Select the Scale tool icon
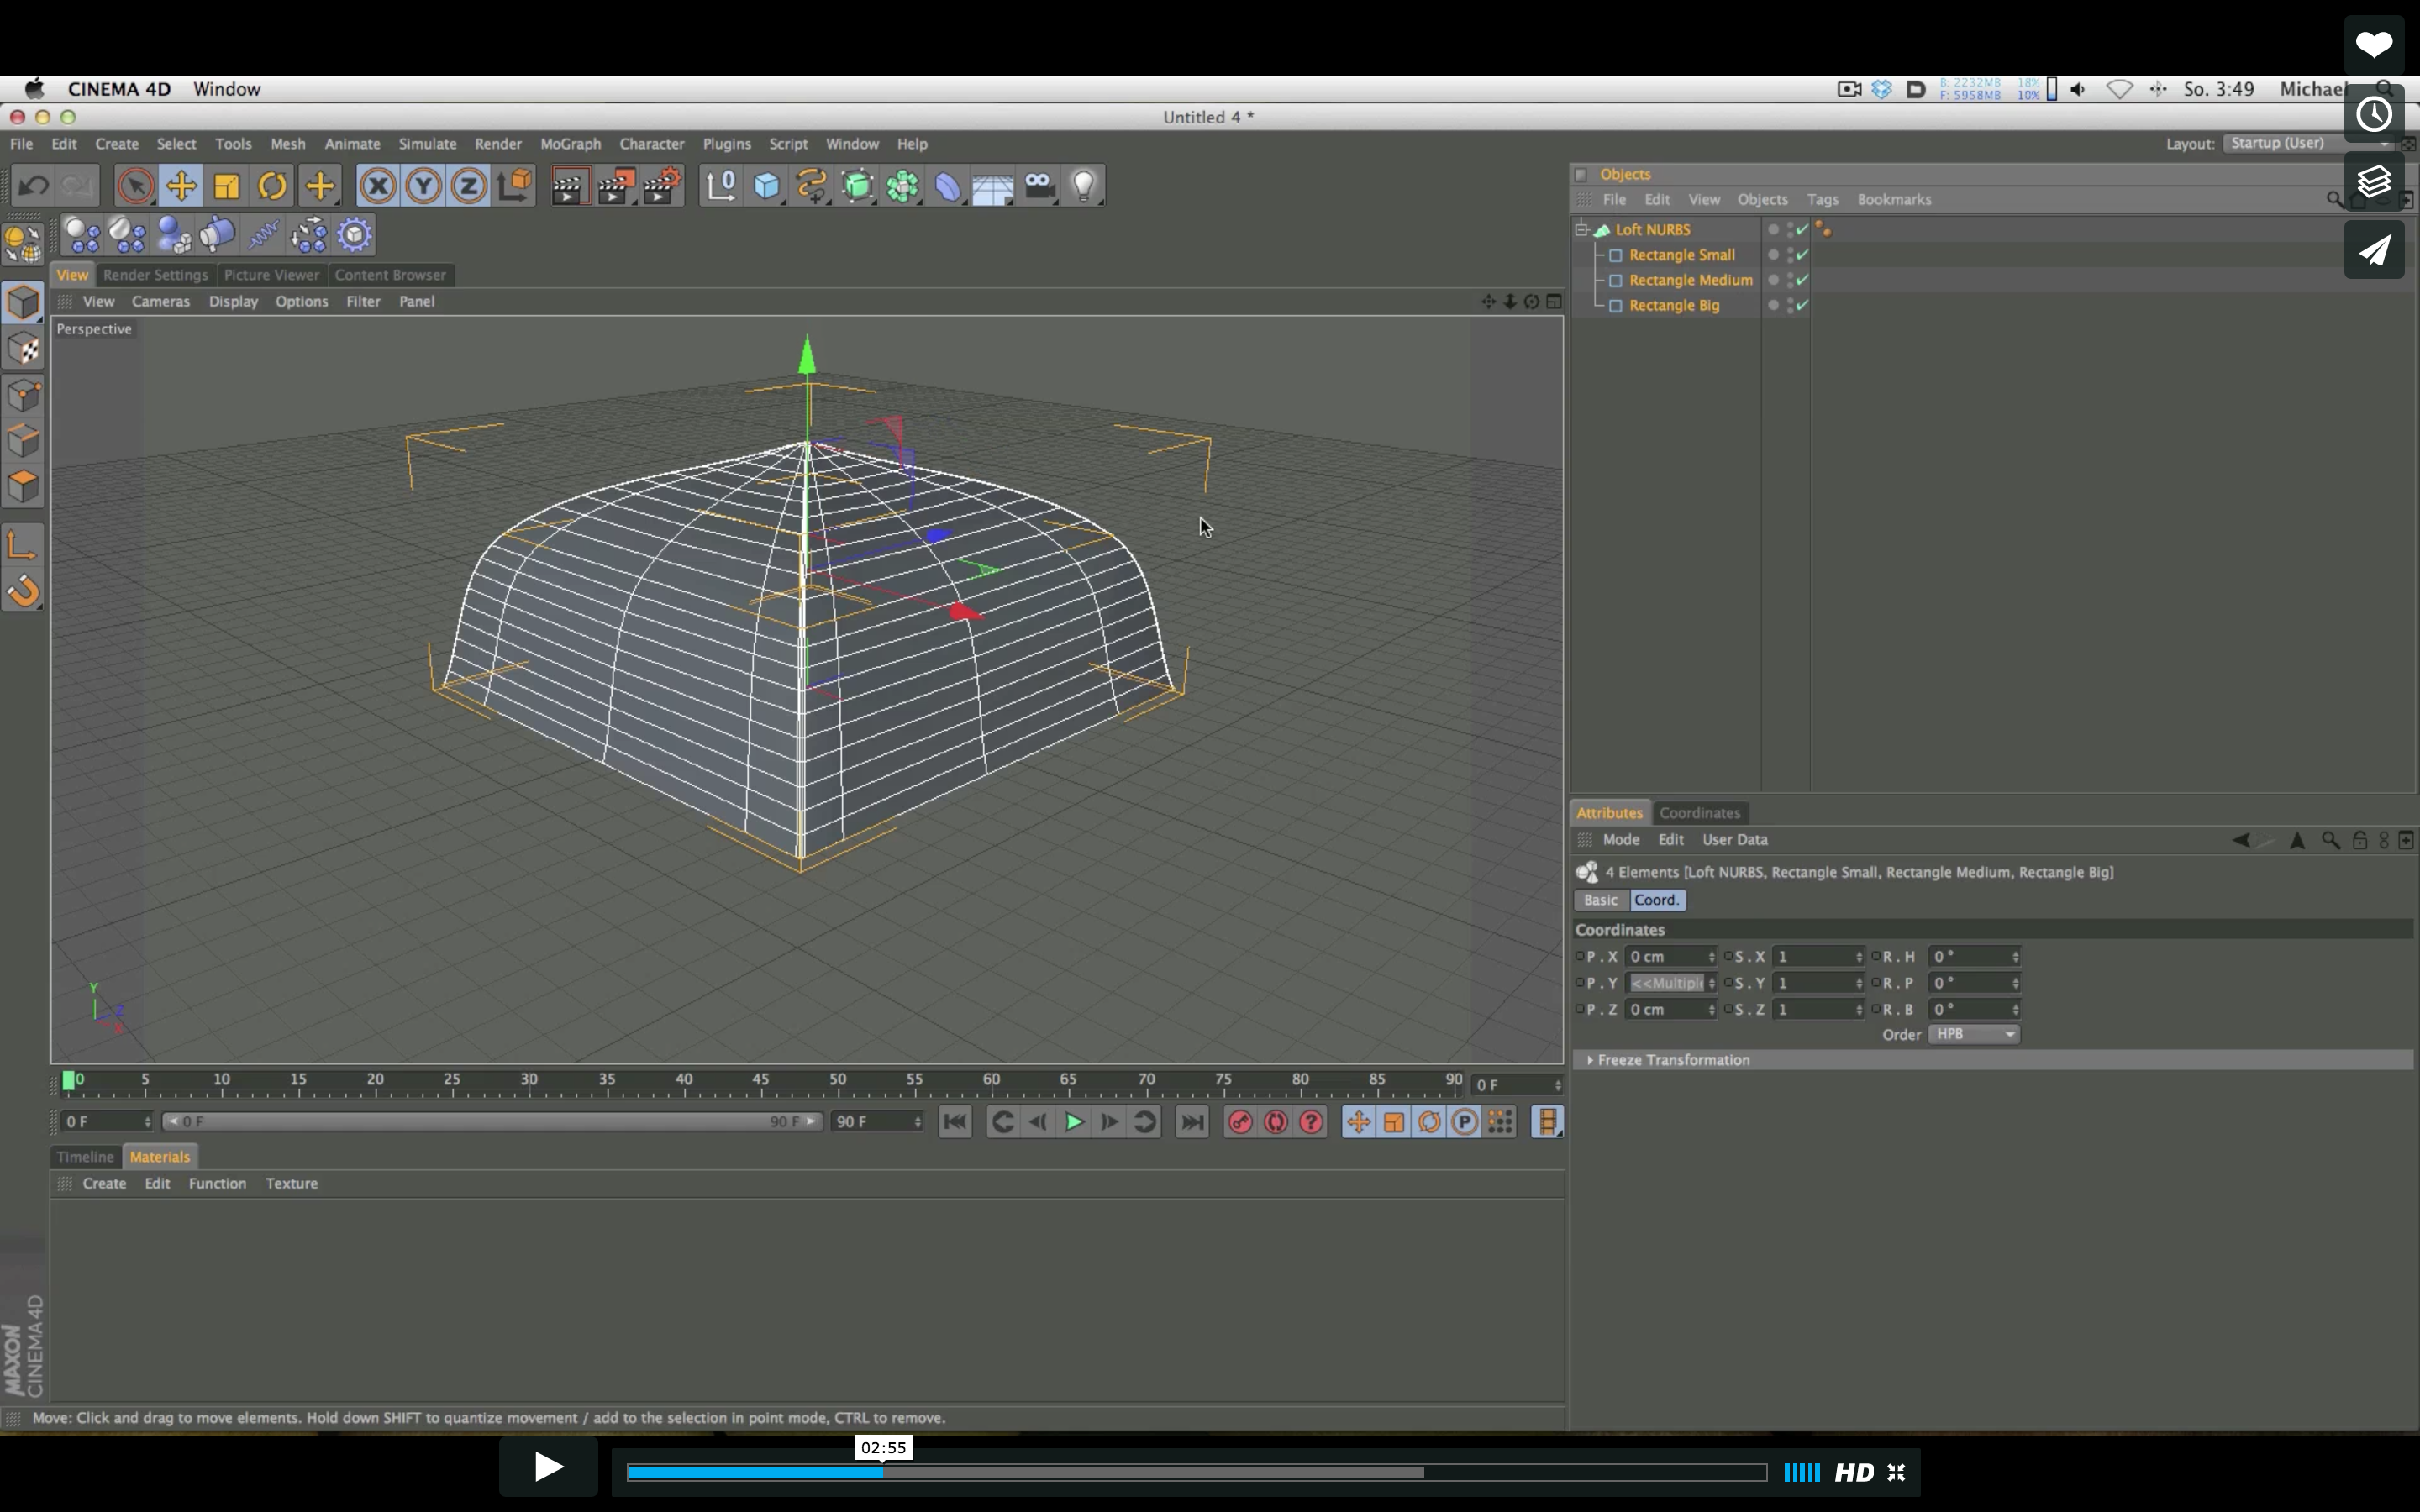The image size is (2420, 1512). click(x=227, y=186)
